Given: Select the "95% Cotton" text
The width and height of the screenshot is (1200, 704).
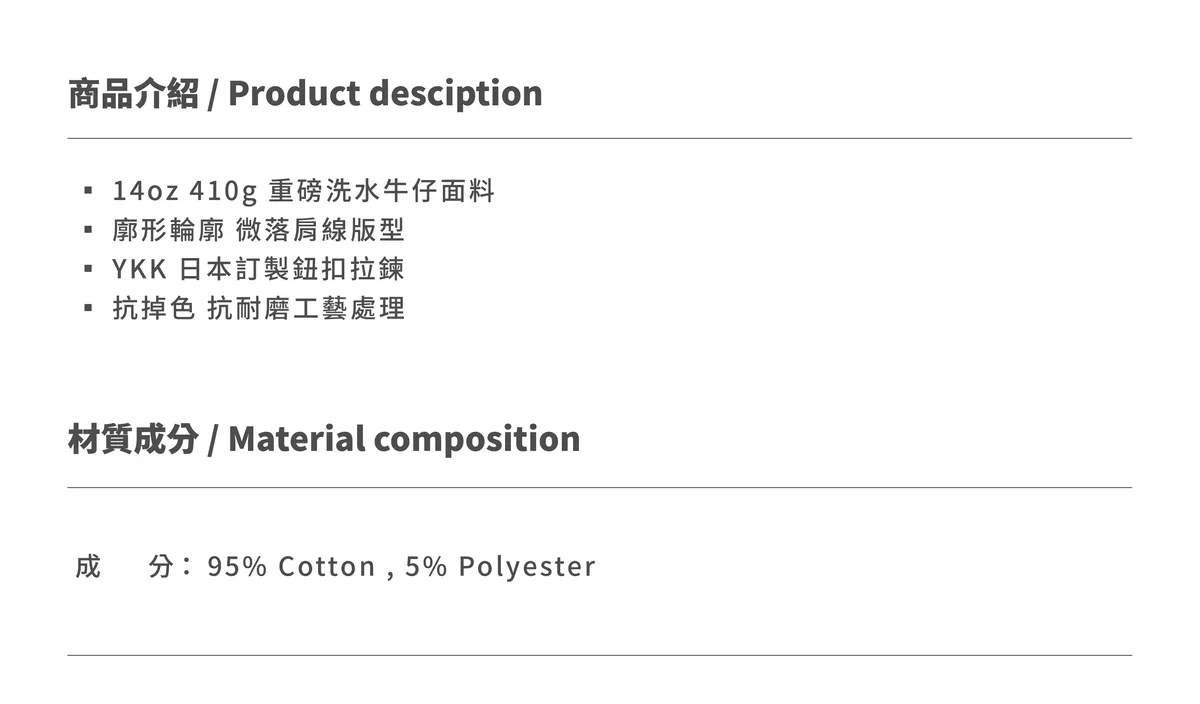Looking at the screenshot, I should pos(291,567).
